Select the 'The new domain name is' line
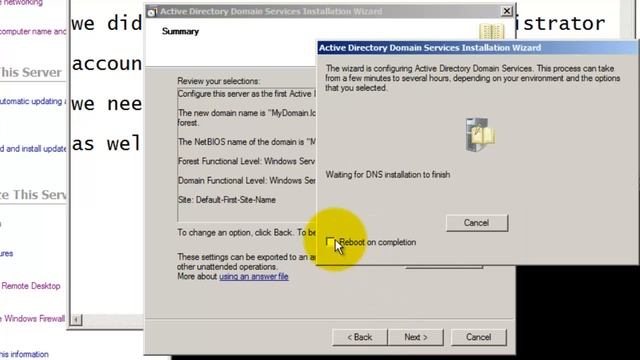This screenshot has height=360, width=640. 247,118
